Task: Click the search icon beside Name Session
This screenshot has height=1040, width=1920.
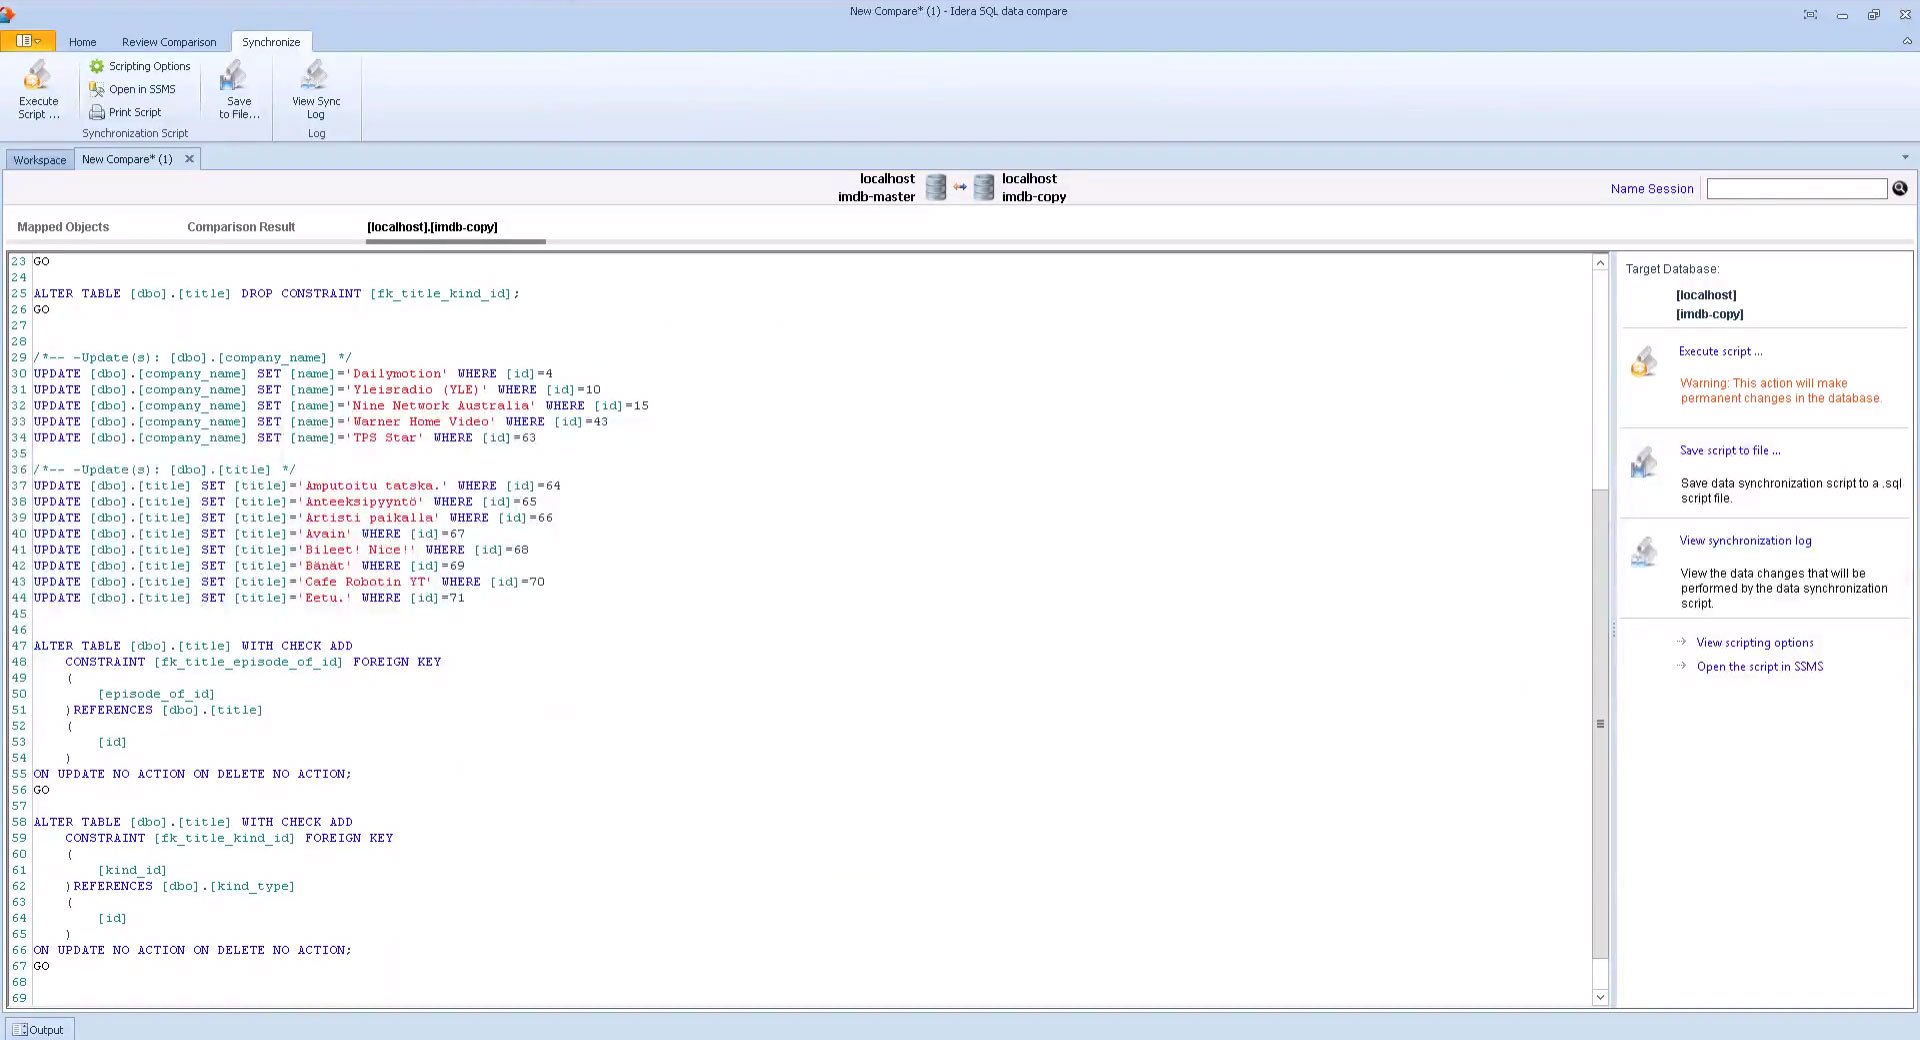Action: point(1899,188)
